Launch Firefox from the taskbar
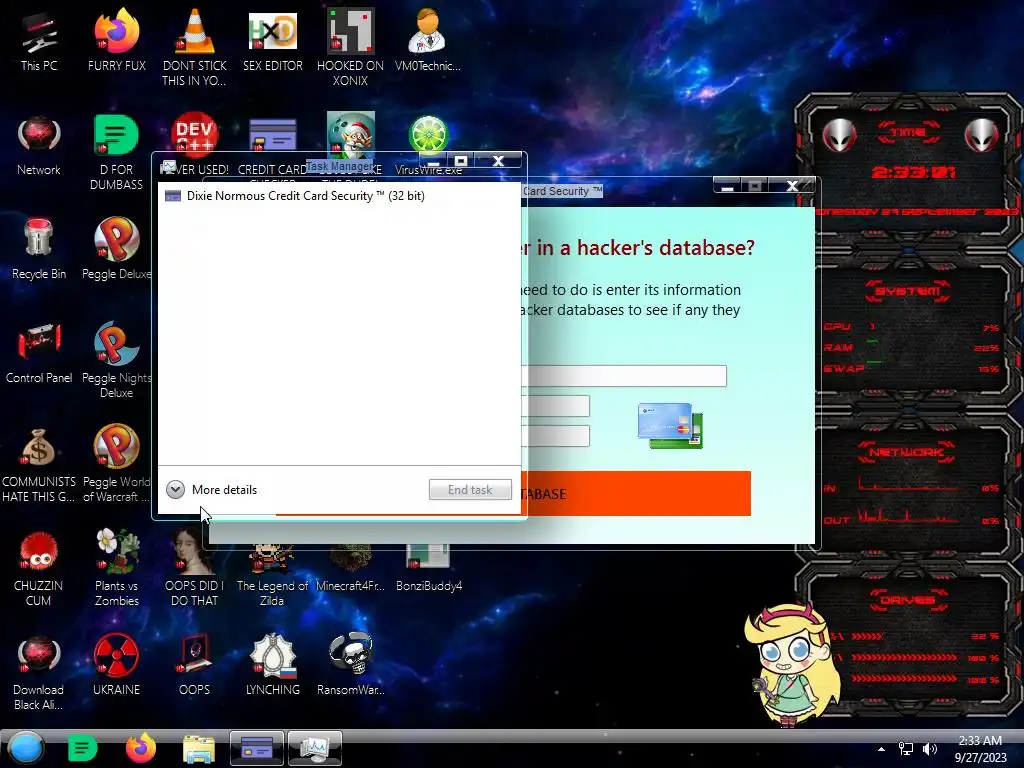This screenshot has height=768, width=1024. pyautogui.click(x=140, y=748)
